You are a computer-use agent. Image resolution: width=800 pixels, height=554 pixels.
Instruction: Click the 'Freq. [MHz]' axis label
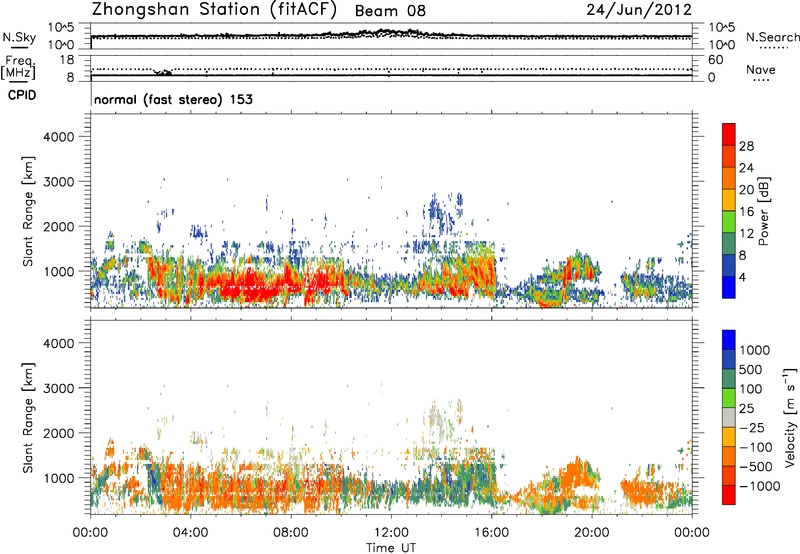coord(19,67)
